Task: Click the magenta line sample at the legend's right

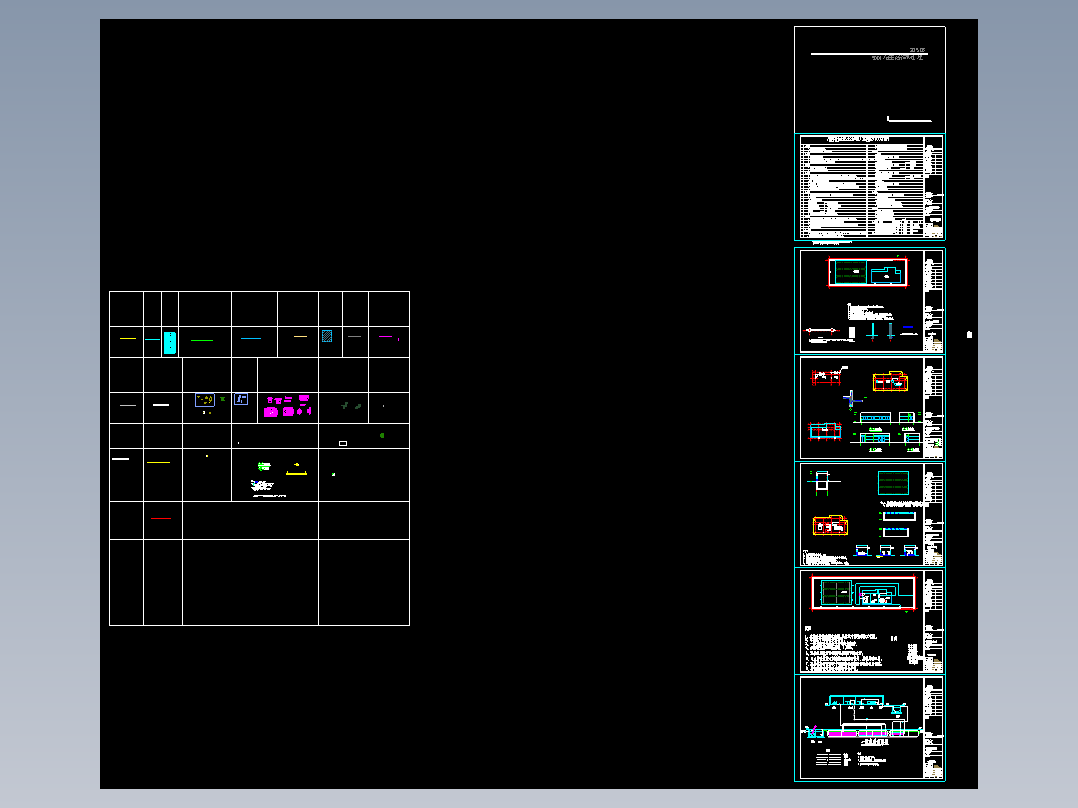Action: (x=386, y=336)
